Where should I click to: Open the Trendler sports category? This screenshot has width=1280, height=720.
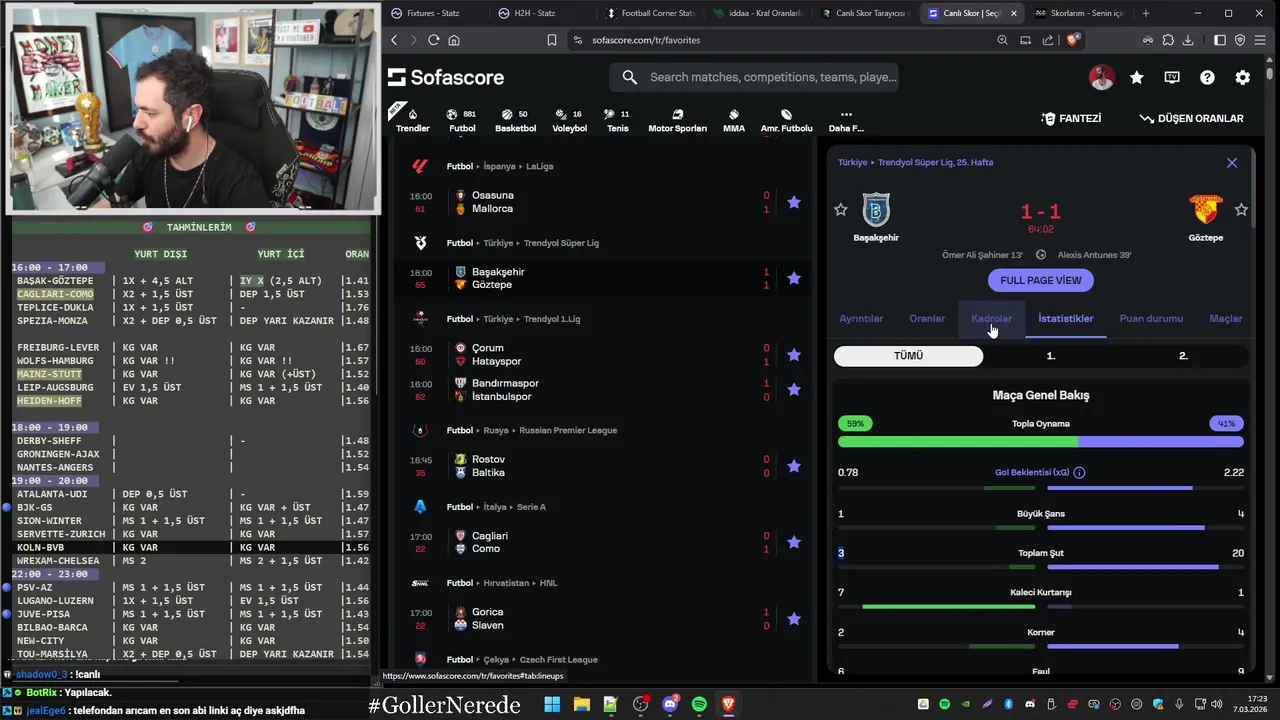412,120
